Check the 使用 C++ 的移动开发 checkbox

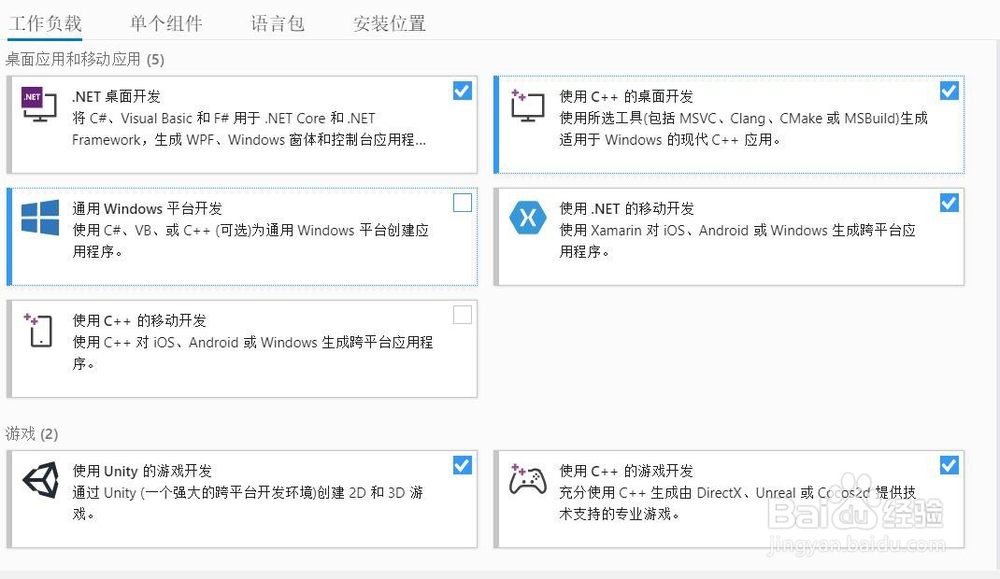pos(462,315)
